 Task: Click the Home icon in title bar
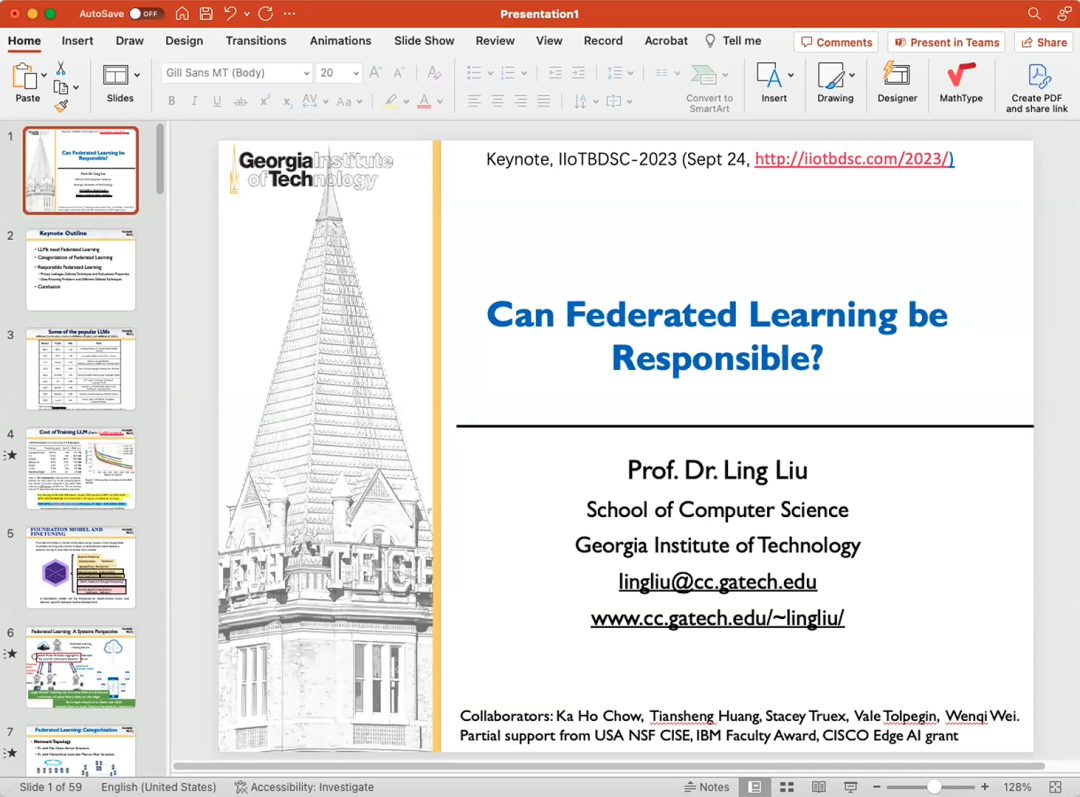pos(182,13)
